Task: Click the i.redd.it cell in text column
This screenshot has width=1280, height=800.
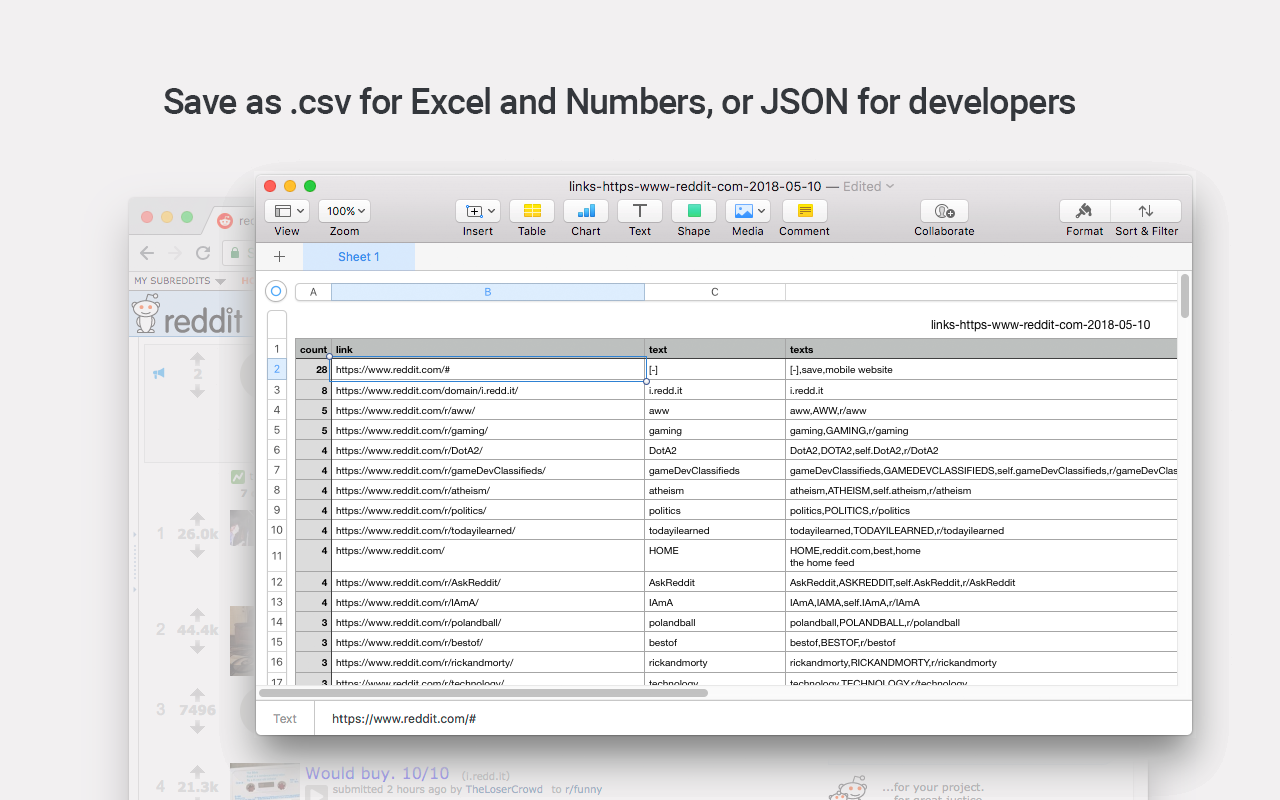Action: [715, 390]
